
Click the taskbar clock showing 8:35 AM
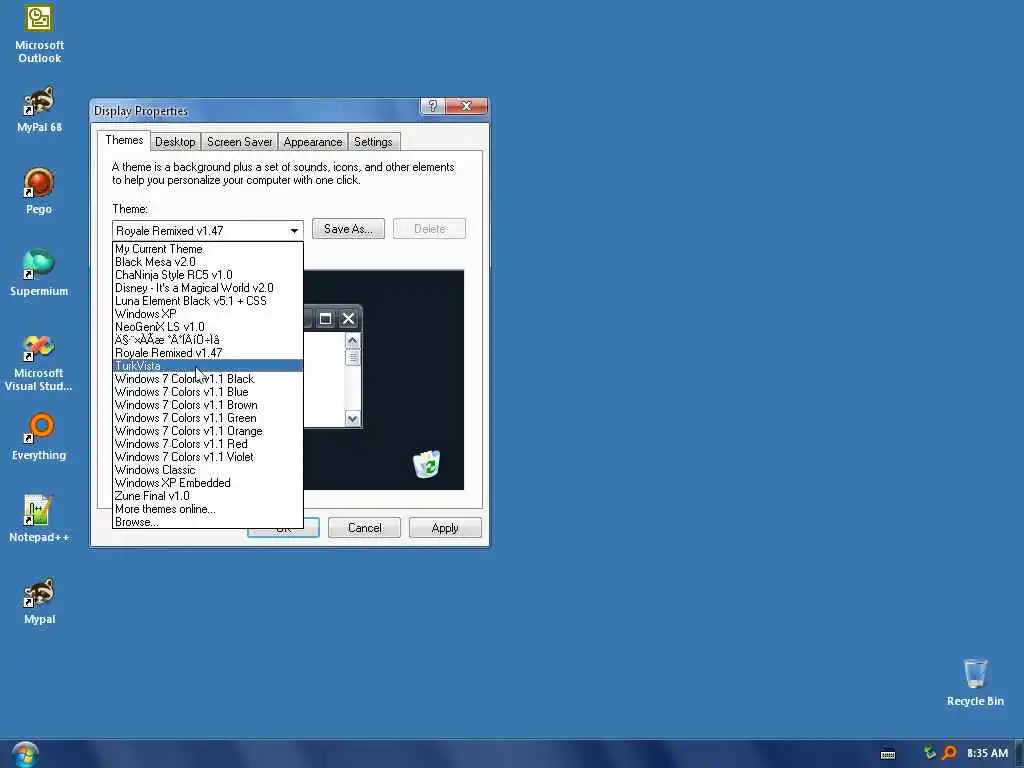click(x=987, y=753)
